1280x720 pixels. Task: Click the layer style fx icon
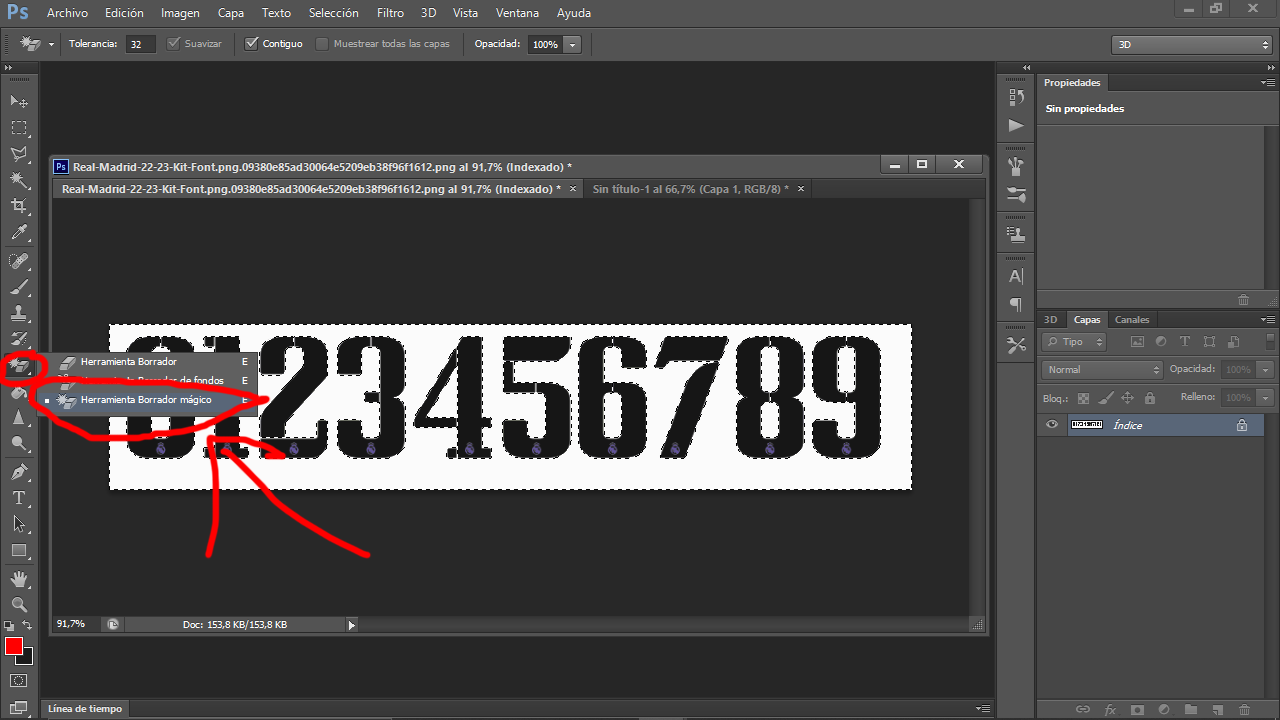[x=1110, y=709]
